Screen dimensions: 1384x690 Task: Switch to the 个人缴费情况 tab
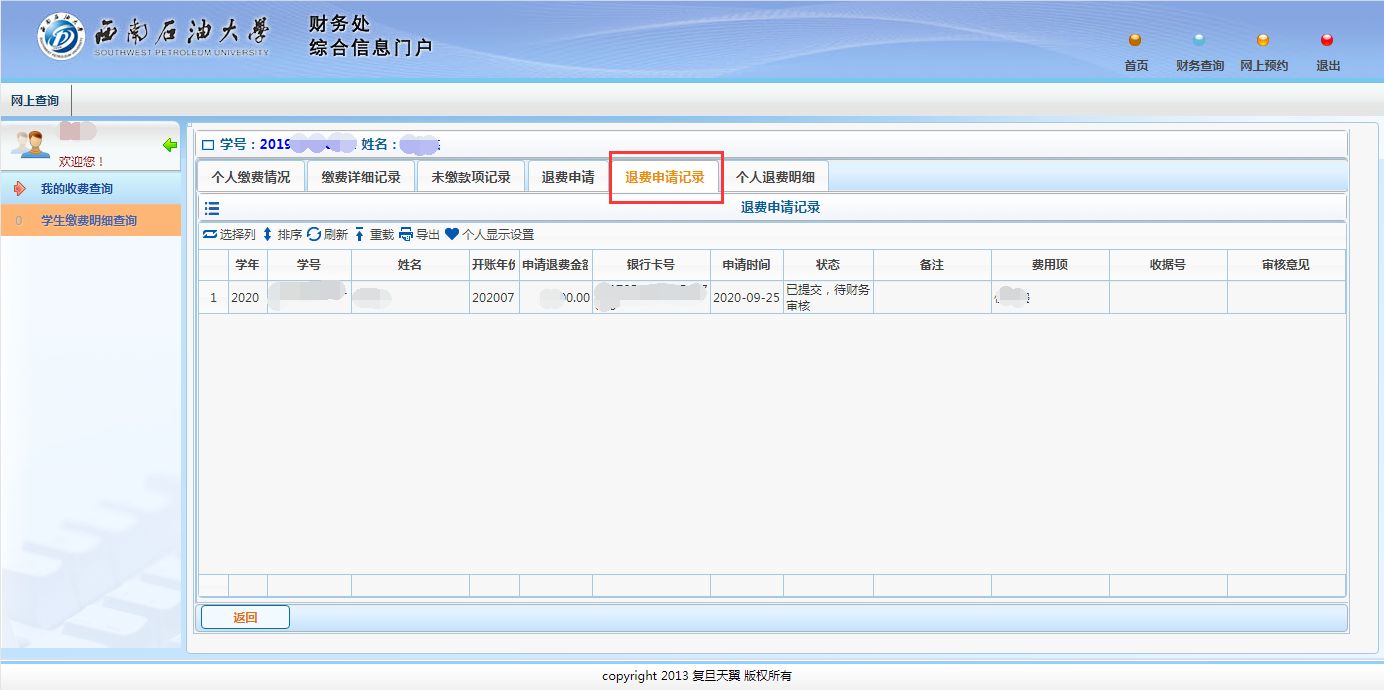(250, 177)
